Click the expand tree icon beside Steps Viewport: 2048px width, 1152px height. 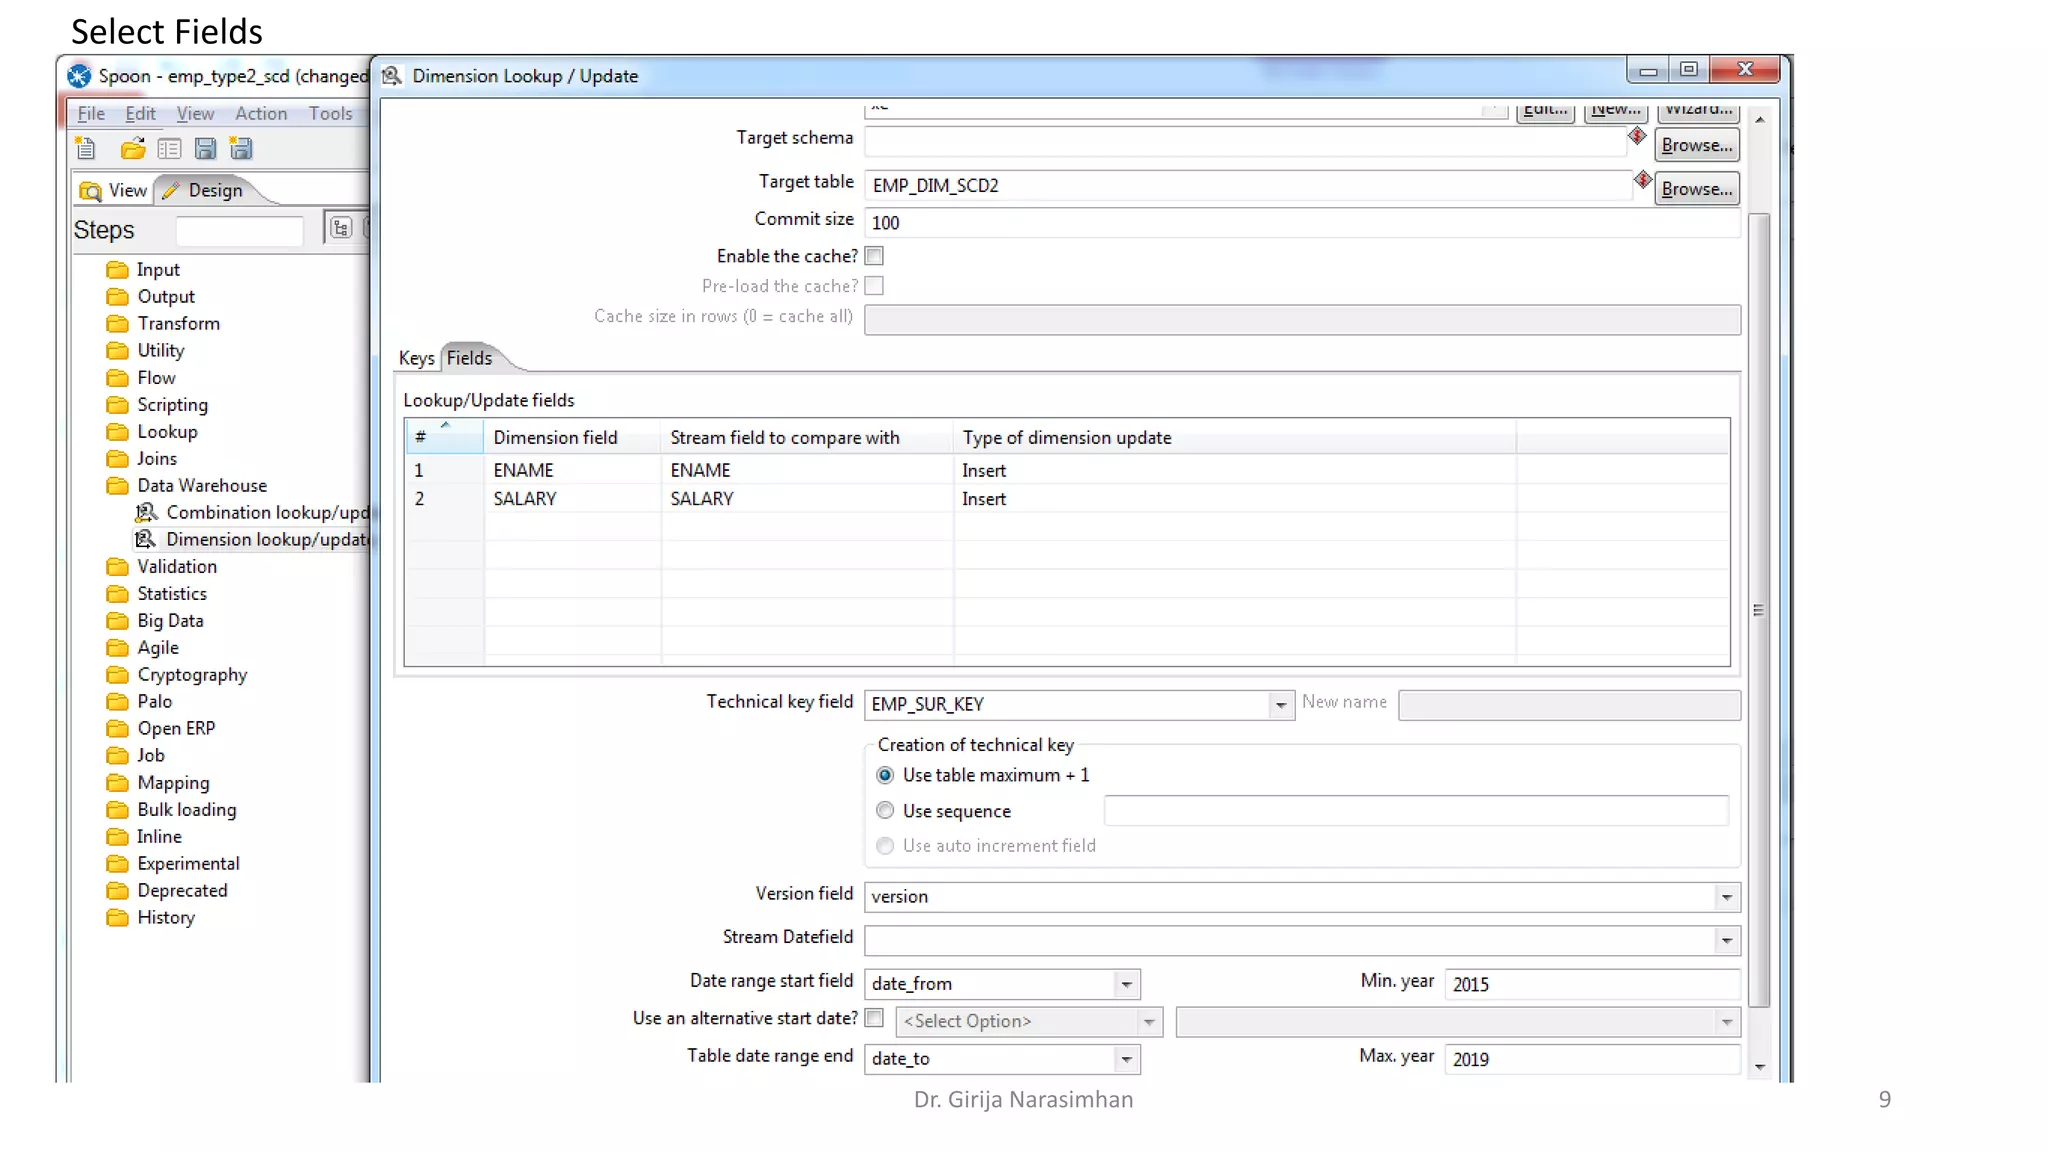pyautogui.click(x=341, y=228)
